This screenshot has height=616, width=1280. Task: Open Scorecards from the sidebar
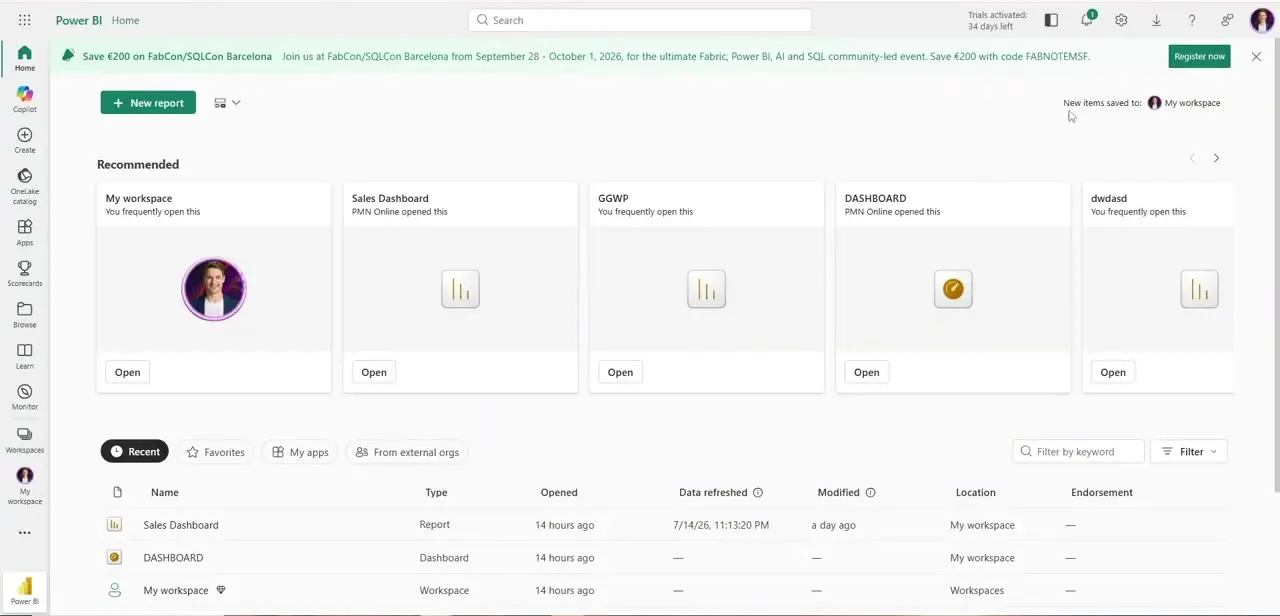point(24,274)
